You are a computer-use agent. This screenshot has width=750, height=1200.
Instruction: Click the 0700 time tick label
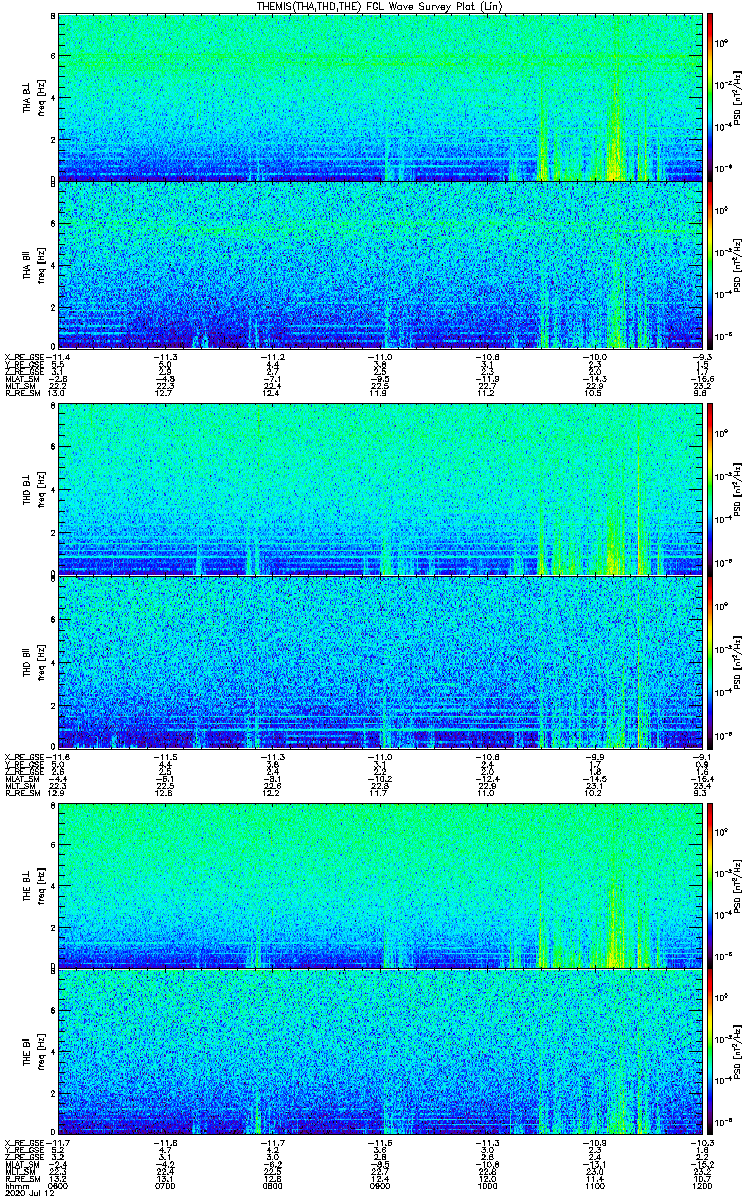[166, 1184]
